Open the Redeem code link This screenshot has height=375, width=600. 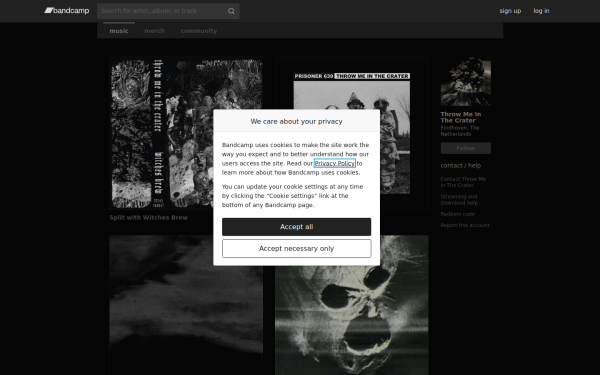pyautogui.click(x=458, y=214)
